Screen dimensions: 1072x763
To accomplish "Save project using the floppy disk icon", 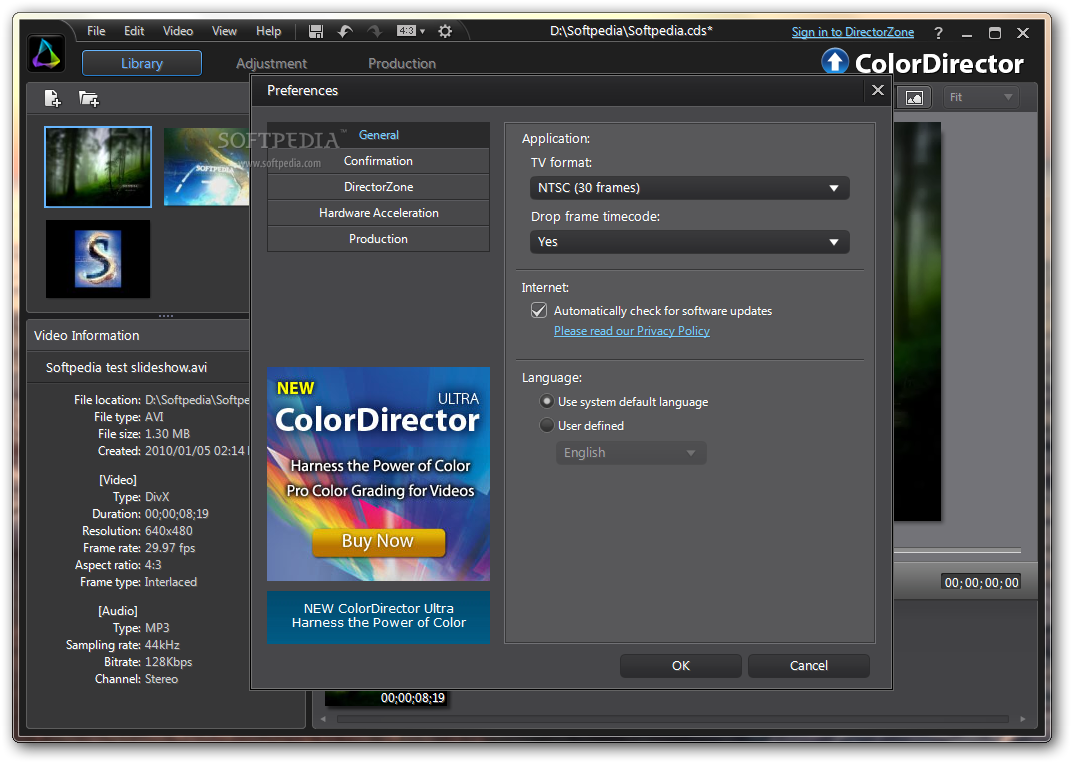I will point(316,31).
